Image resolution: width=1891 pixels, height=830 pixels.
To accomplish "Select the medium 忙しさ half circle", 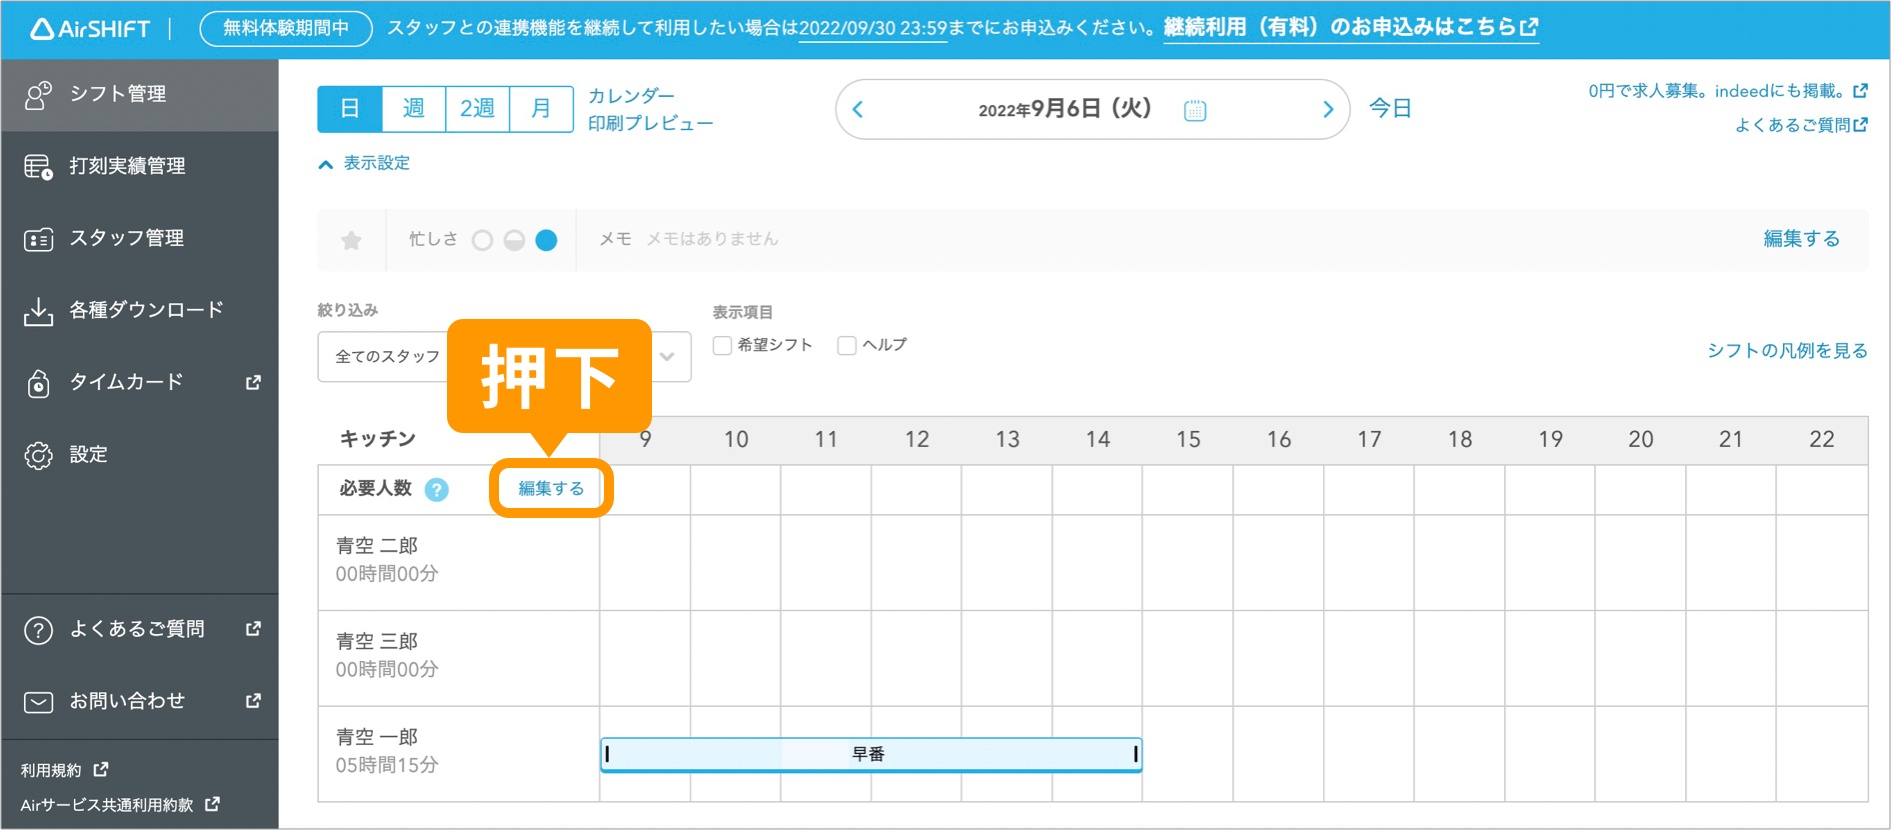I will point(514,240).
